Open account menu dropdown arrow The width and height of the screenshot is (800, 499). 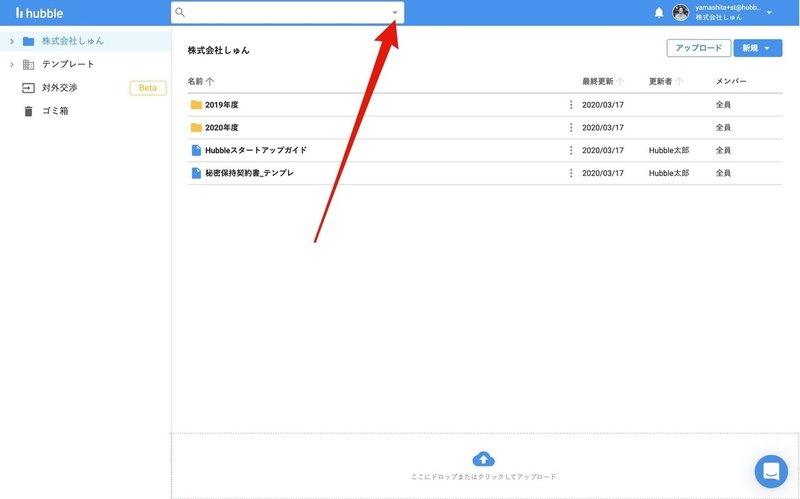click(769, 13)
